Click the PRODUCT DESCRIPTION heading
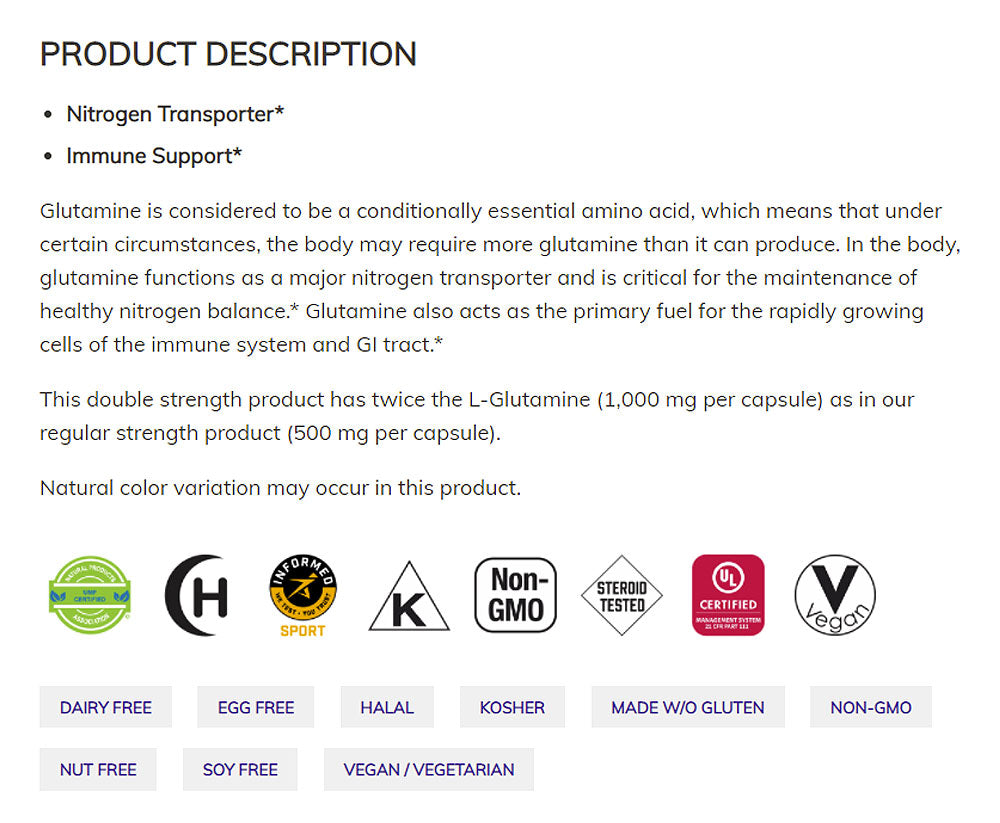Viewport: 1000px width, 823px height. click(x=228, y=54)
